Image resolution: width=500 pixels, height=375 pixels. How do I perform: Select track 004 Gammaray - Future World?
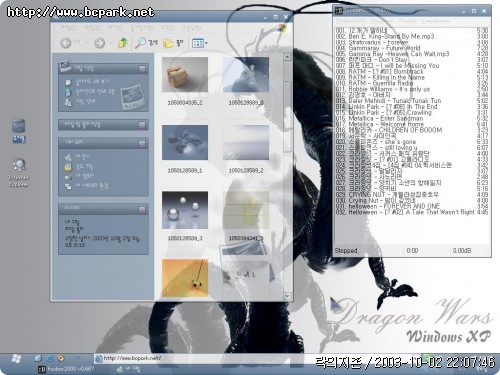click(412, 48)
